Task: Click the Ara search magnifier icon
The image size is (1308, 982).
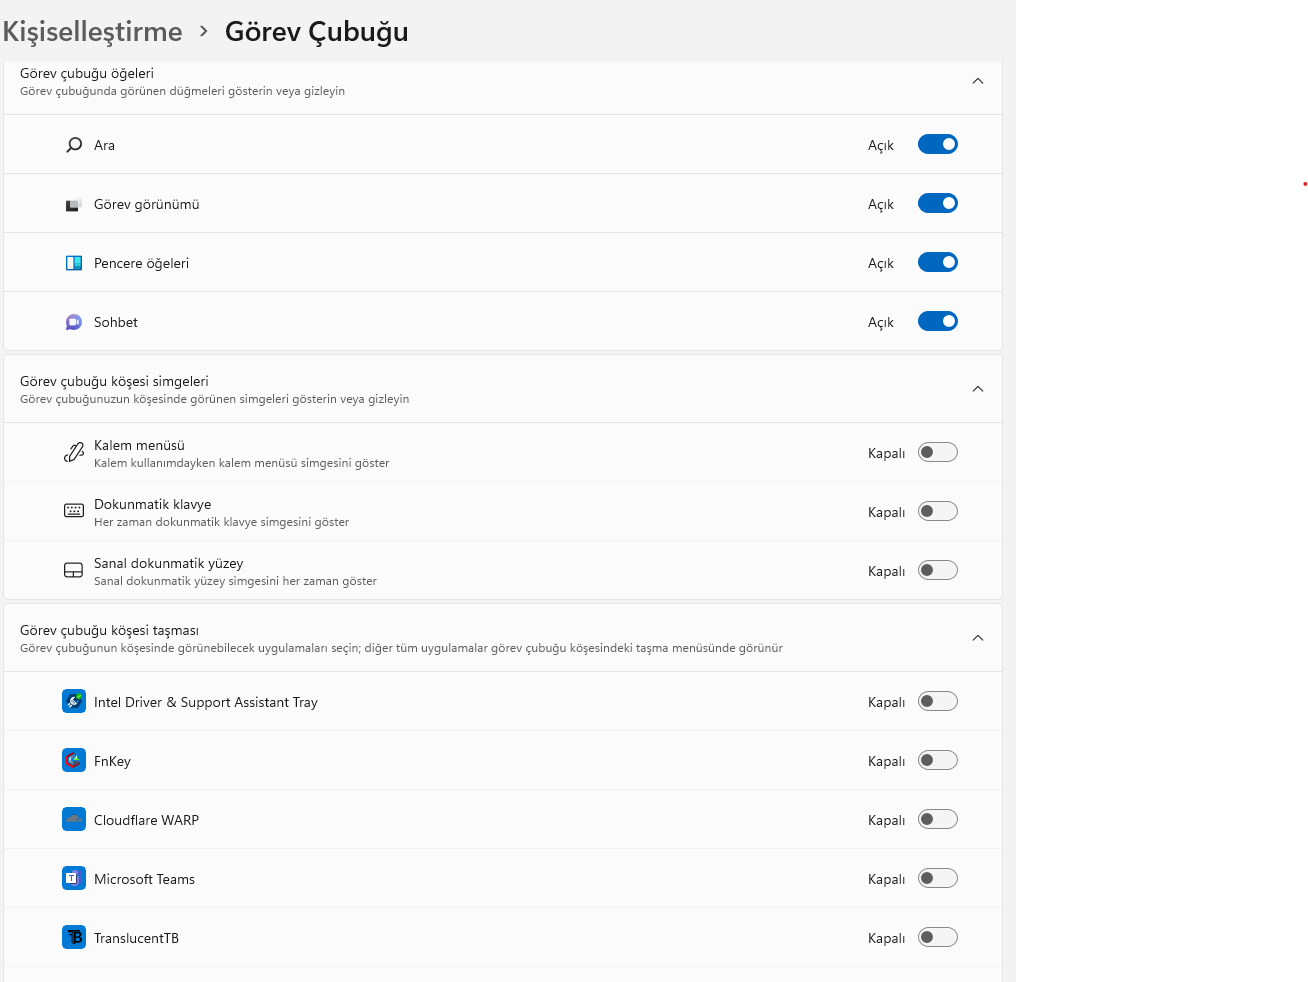Action: coord(74,145)
